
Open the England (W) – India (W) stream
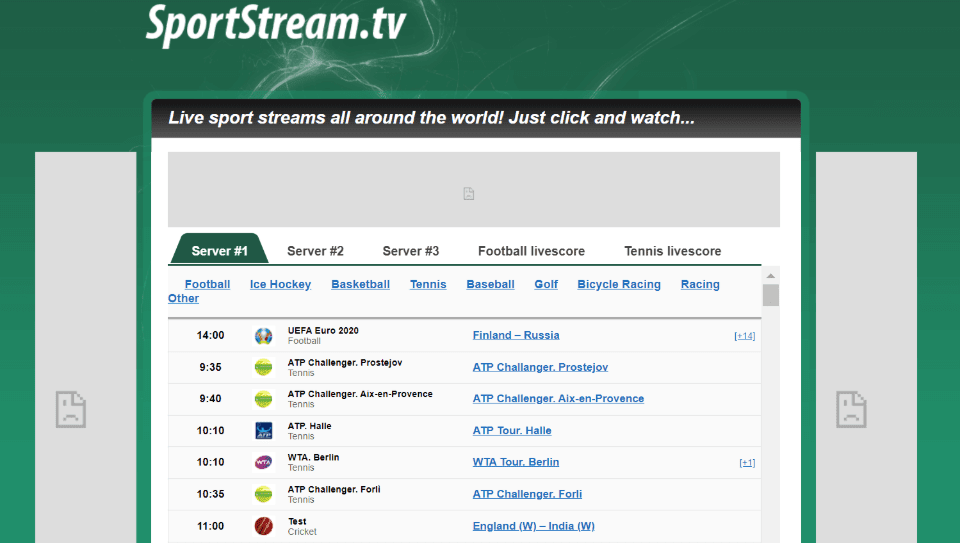[x=533, y=525]
